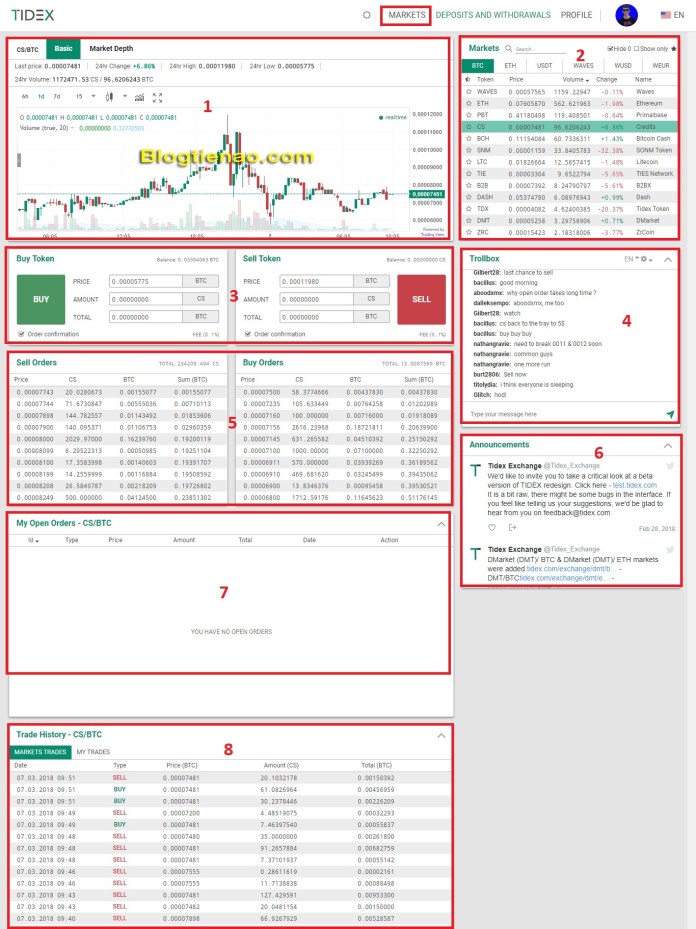Like the first Tidex announcement tweet
Screen dimensions: 696x929
point(492,527)
